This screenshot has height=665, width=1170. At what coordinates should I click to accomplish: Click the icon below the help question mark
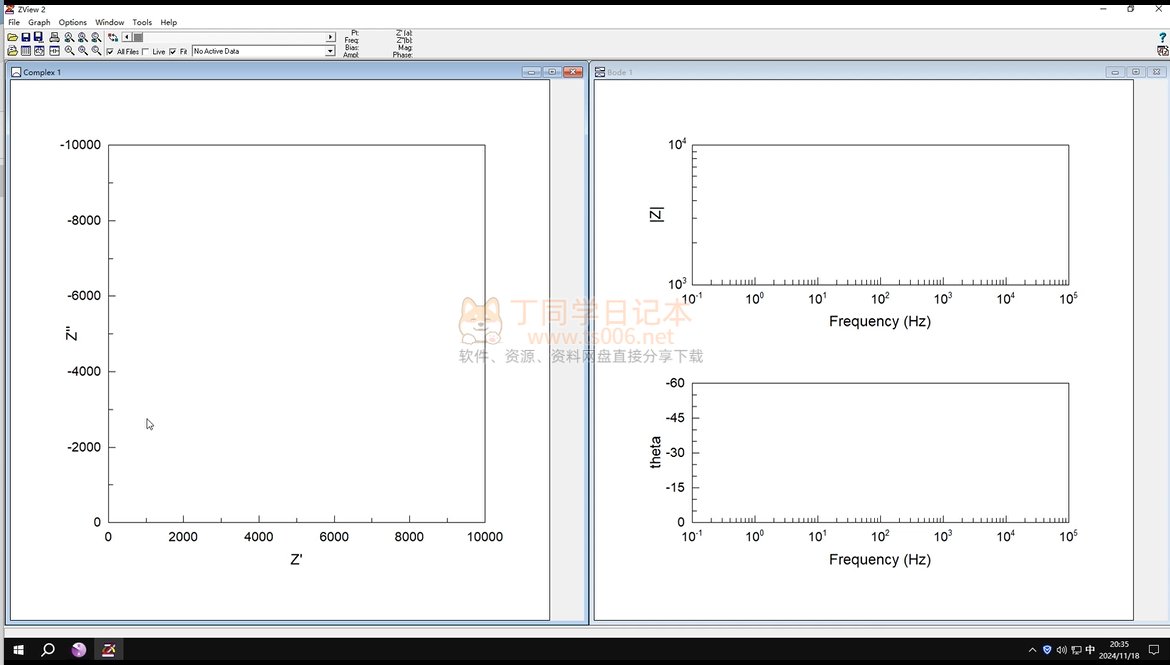[1163, 51]
